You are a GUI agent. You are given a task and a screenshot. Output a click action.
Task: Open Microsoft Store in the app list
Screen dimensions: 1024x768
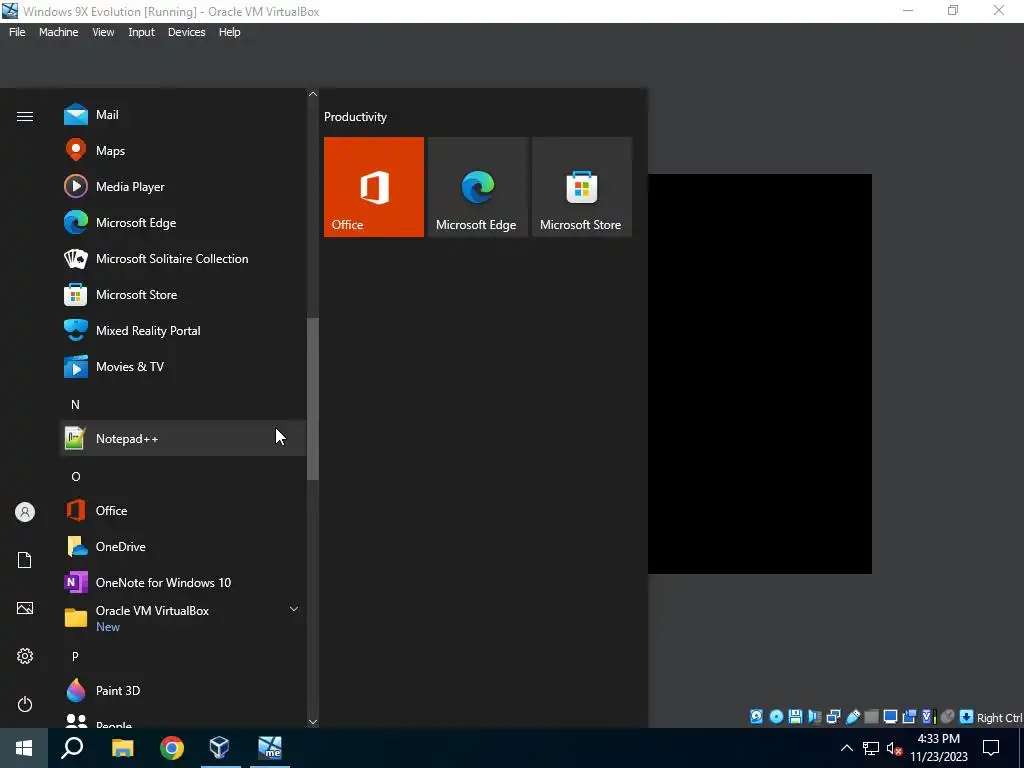183,295
